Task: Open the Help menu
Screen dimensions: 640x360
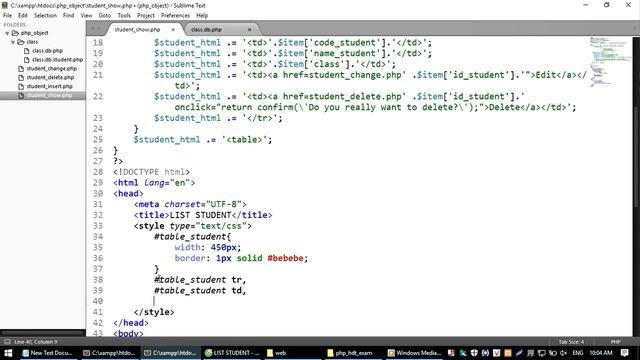Action: pyautogui.click(x=202, y=16)
